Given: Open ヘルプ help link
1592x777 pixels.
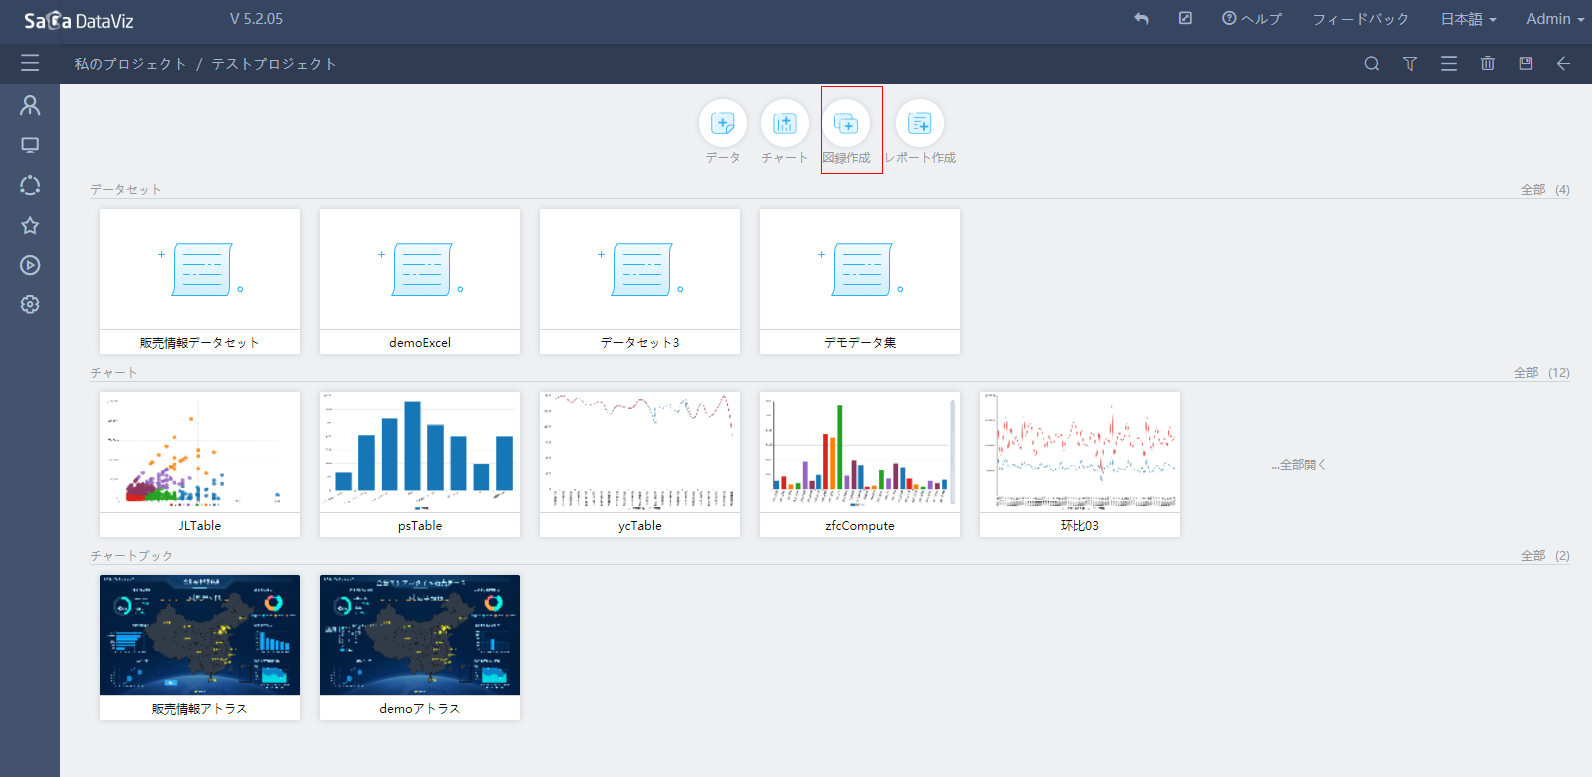Looking at the screenshot, I should click(x=1252, y=19).
